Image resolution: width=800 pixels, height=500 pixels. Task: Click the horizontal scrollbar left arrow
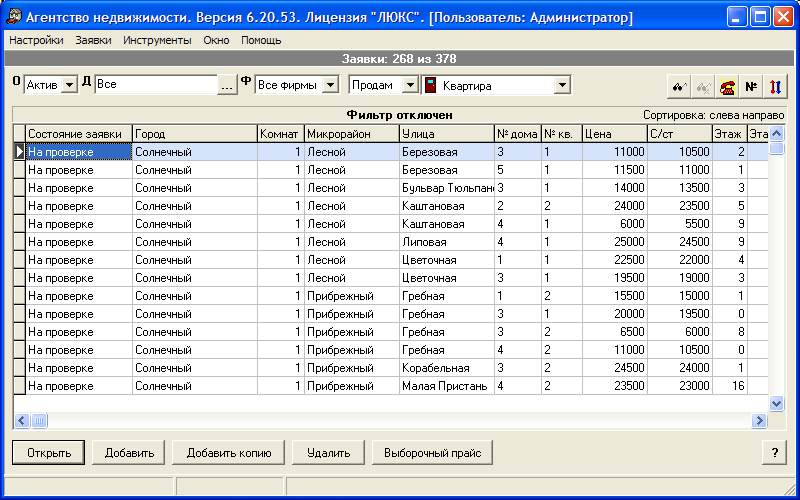pos(21,420)
